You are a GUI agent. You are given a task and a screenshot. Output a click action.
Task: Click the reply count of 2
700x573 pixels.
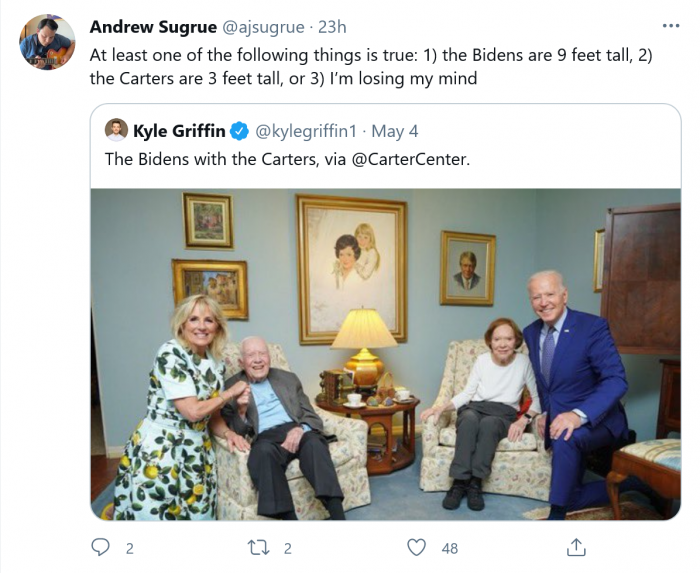[x=130, y=548]
